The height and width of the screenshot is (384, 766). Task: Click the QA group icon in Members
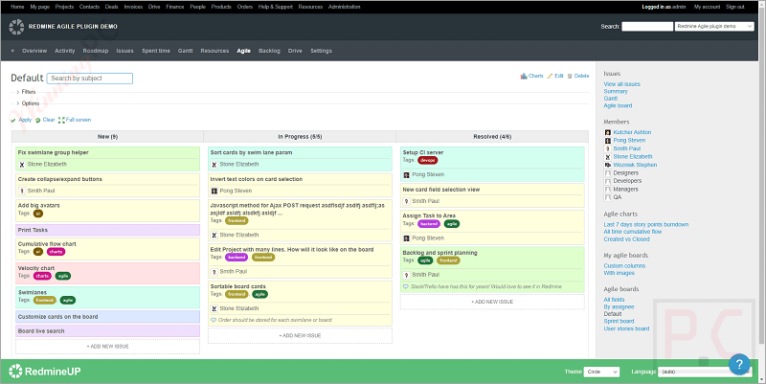(608, 197)
